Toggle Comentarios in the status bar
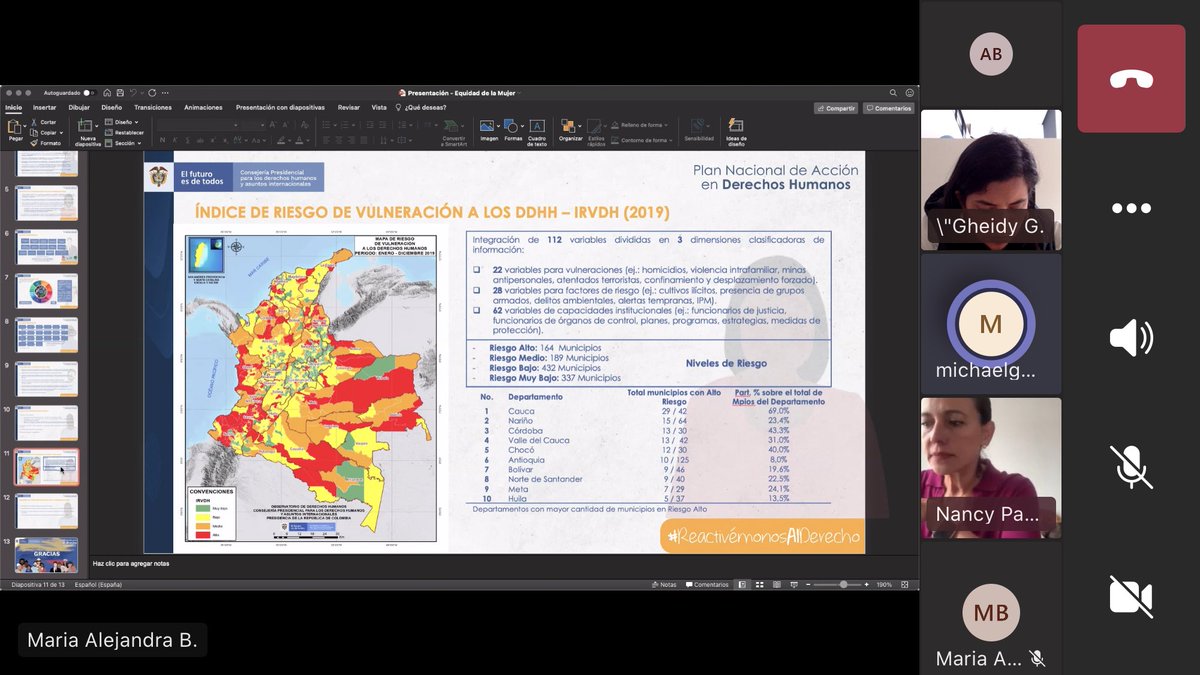1200x675 pixels. click(x=707, y=584)
